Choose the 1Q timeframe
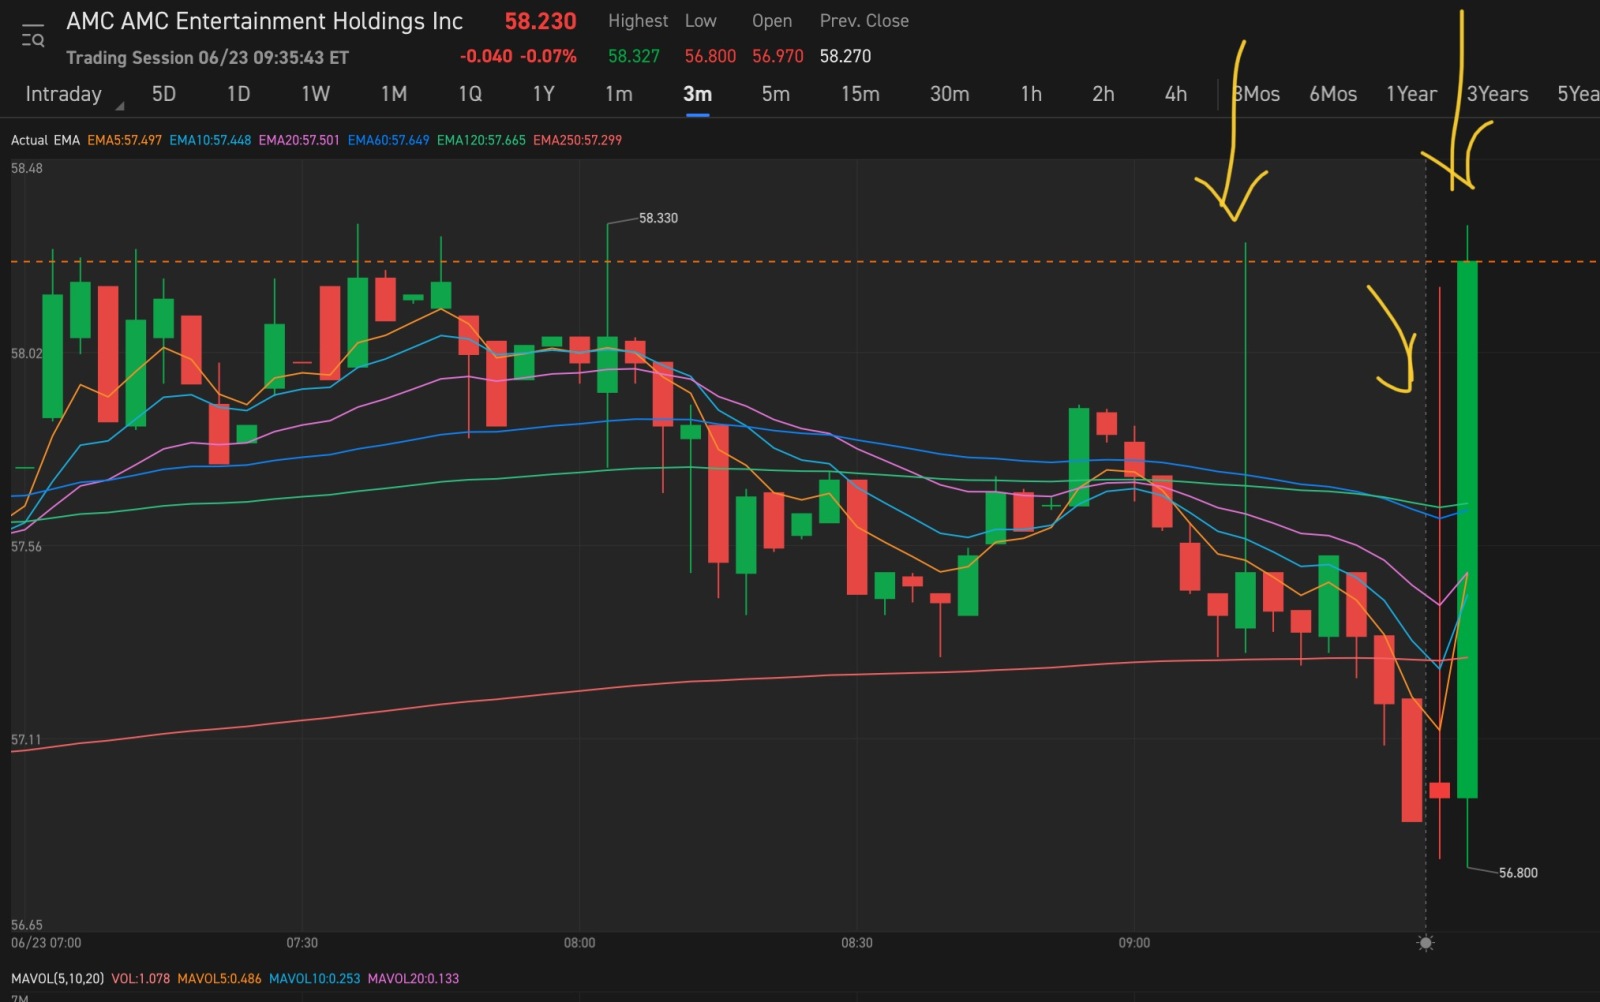 point(470,94)
